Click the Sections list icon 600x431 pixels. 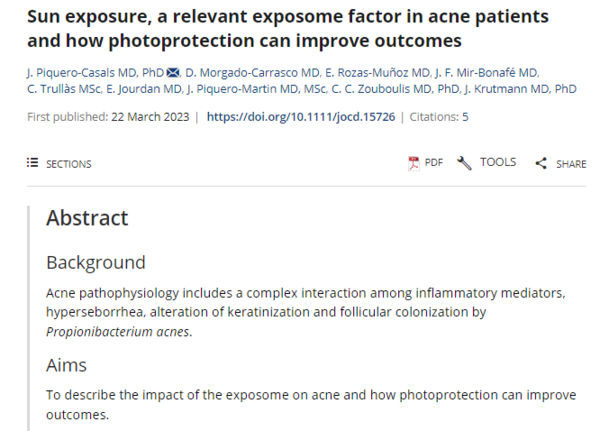(x=32, y=163)
